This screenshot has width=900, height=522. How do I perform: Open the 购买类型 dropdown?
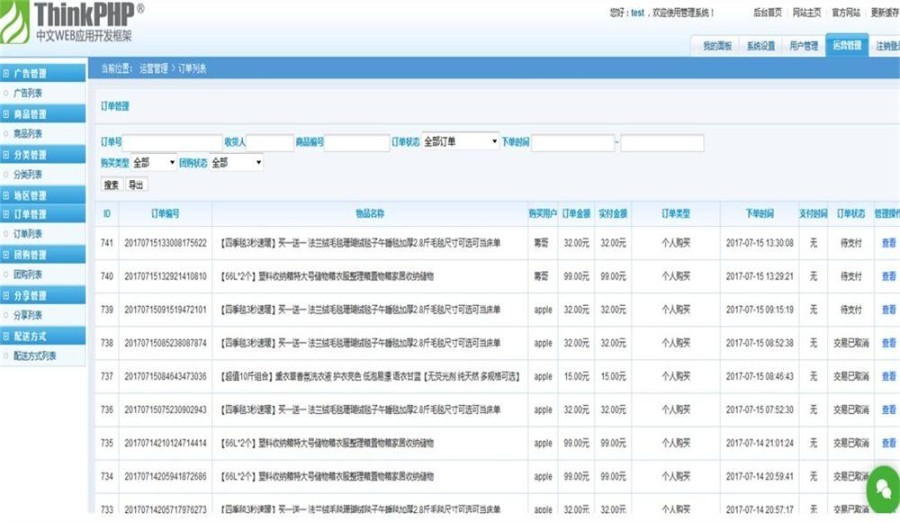pos(154,163)
